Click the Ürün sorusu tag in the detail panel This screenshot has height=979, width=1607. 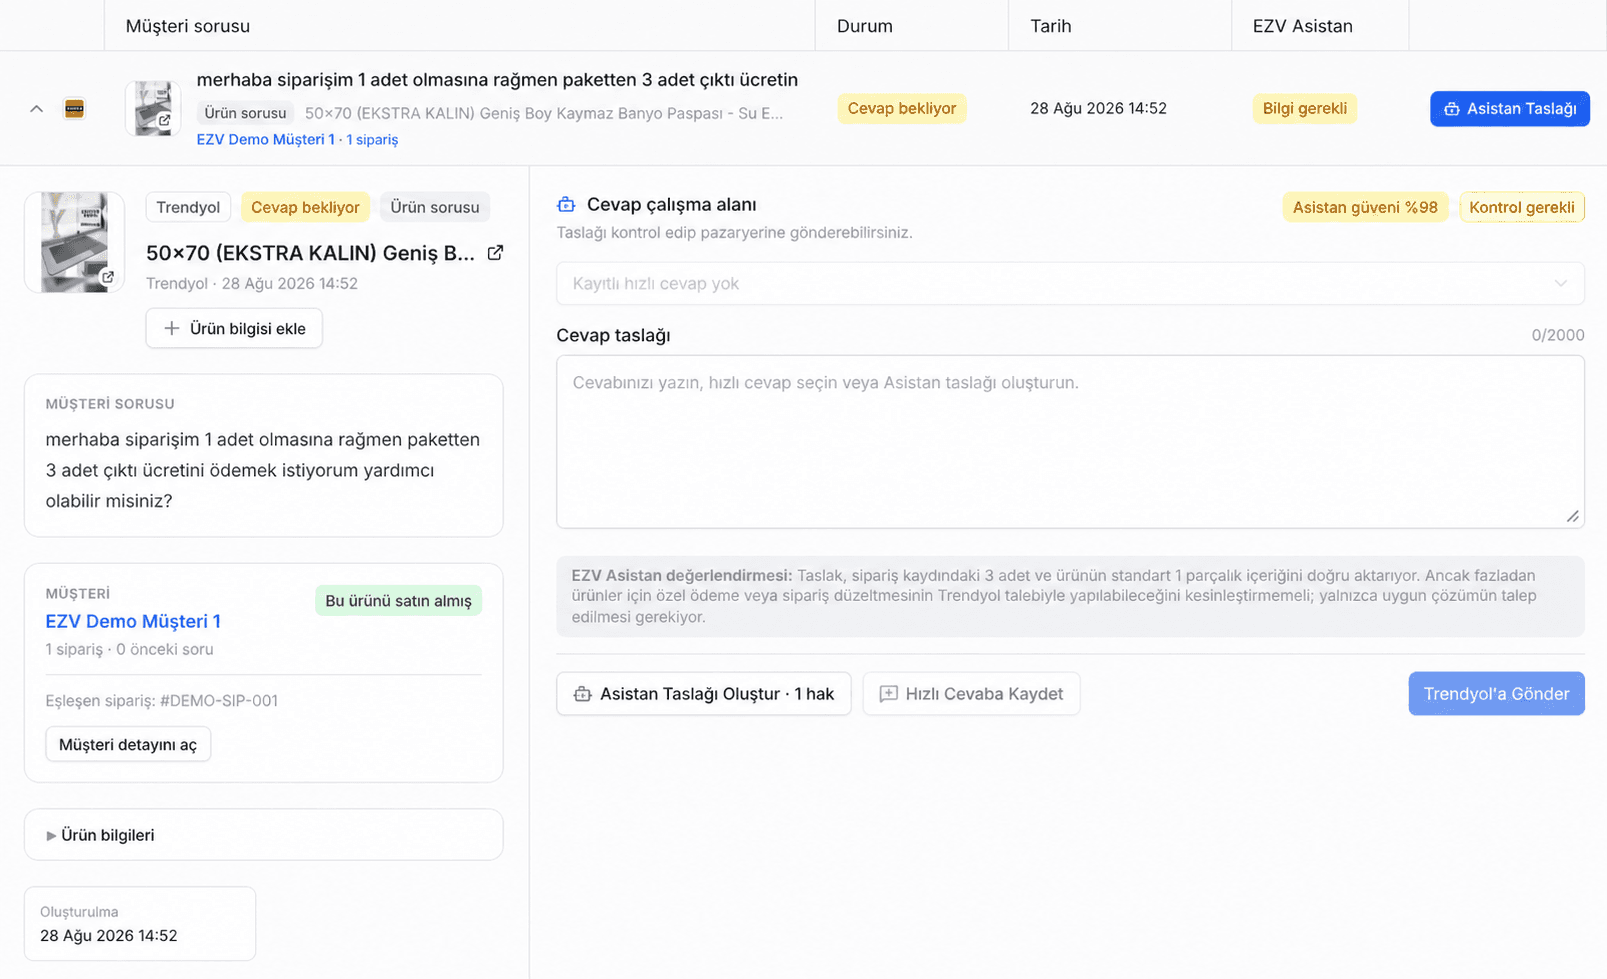434,207
